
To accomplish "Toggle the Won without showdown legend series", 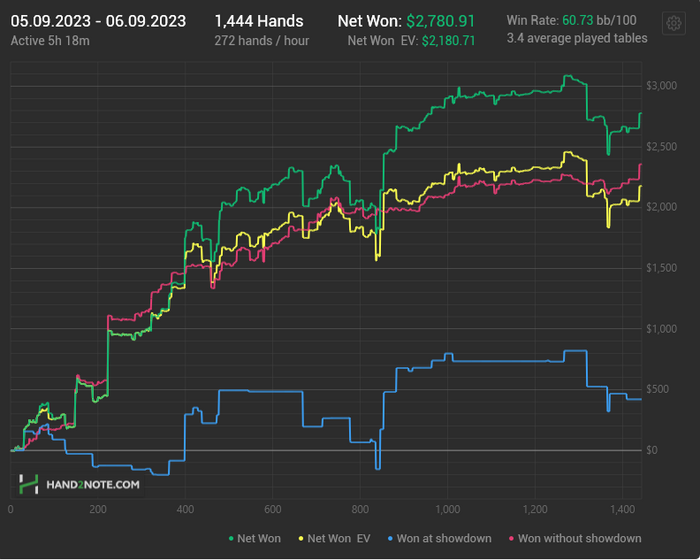I will (x=575, y=539).
